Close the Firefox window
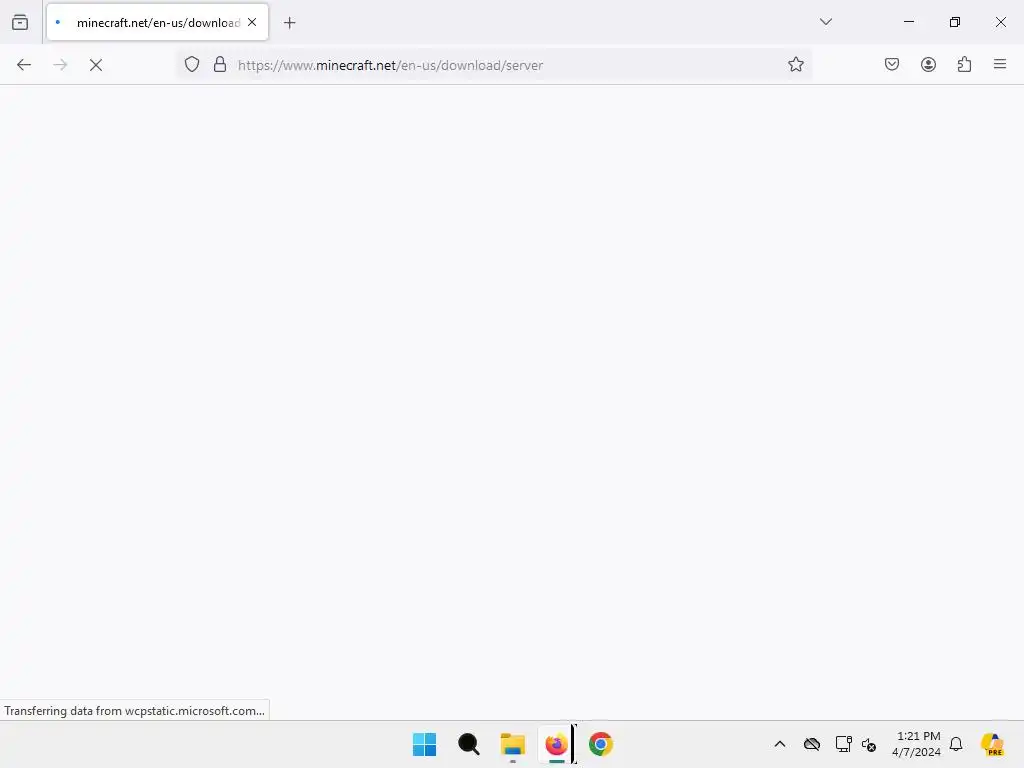 (1000, 22)
